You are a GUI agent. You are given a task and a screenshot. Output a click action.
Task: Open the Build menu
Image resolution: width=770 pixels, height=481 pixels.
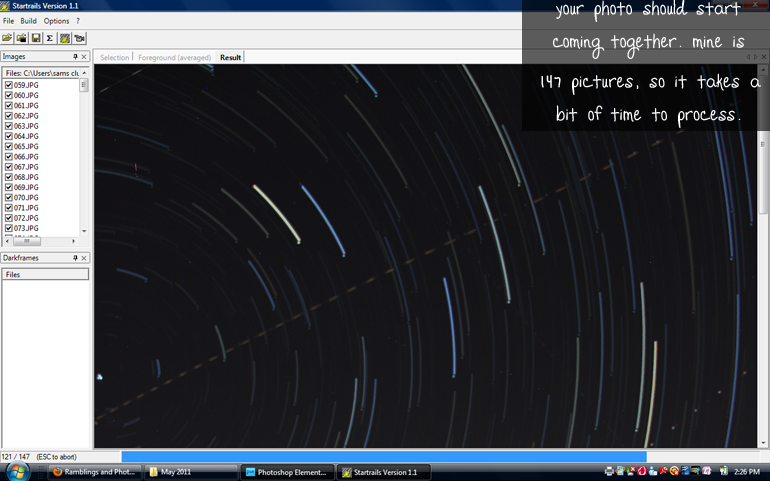[x=28, y=21]
